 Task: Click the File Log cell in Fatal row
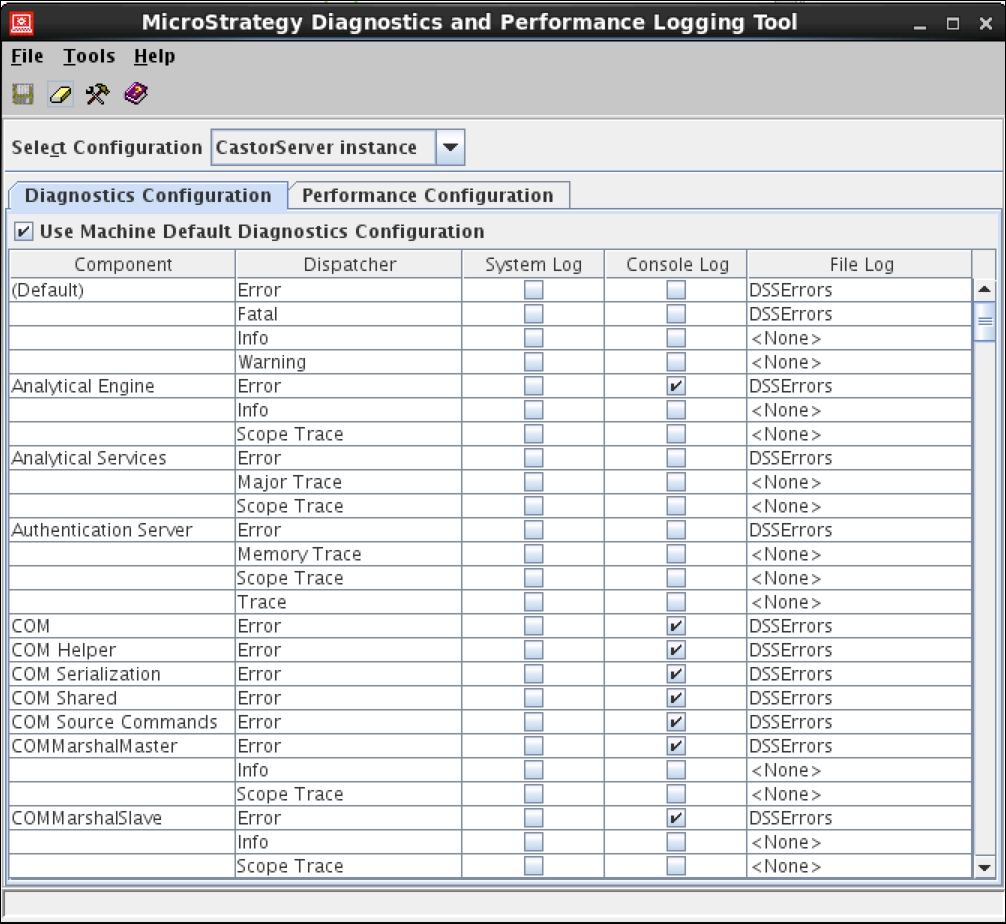(x=860, y=314)
